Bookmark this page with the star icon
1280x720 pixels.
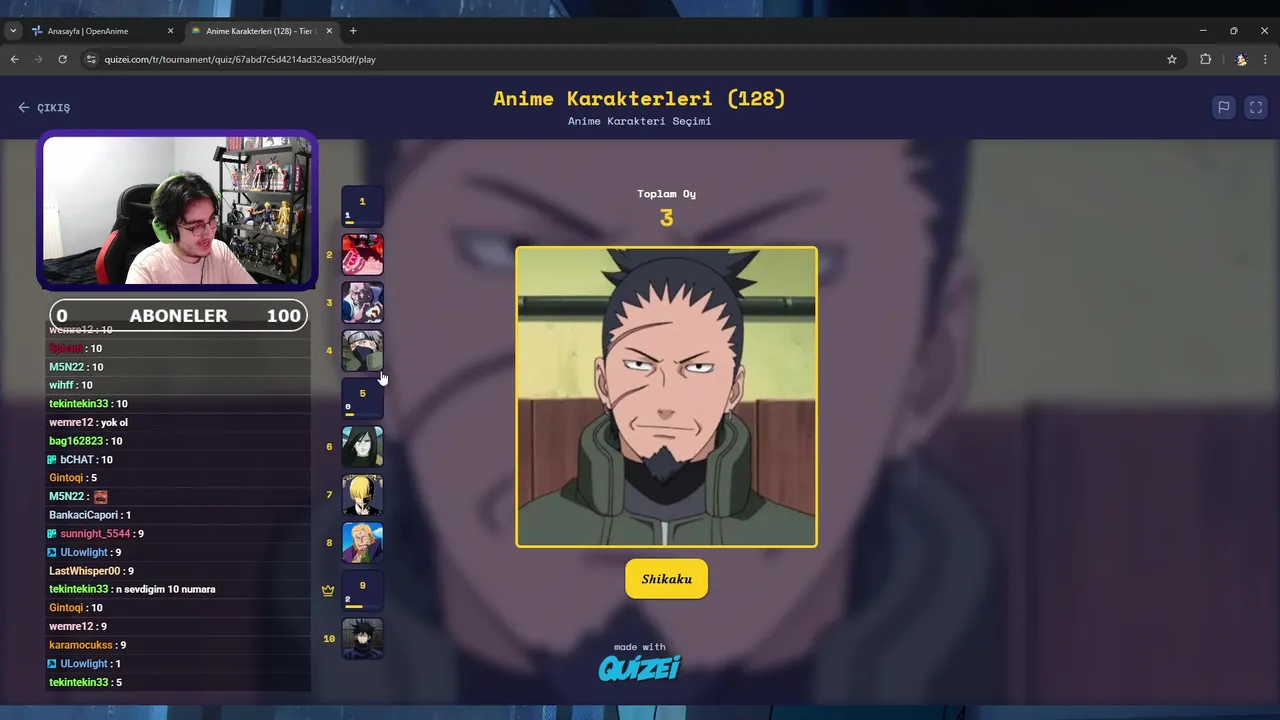[1172, 59]
